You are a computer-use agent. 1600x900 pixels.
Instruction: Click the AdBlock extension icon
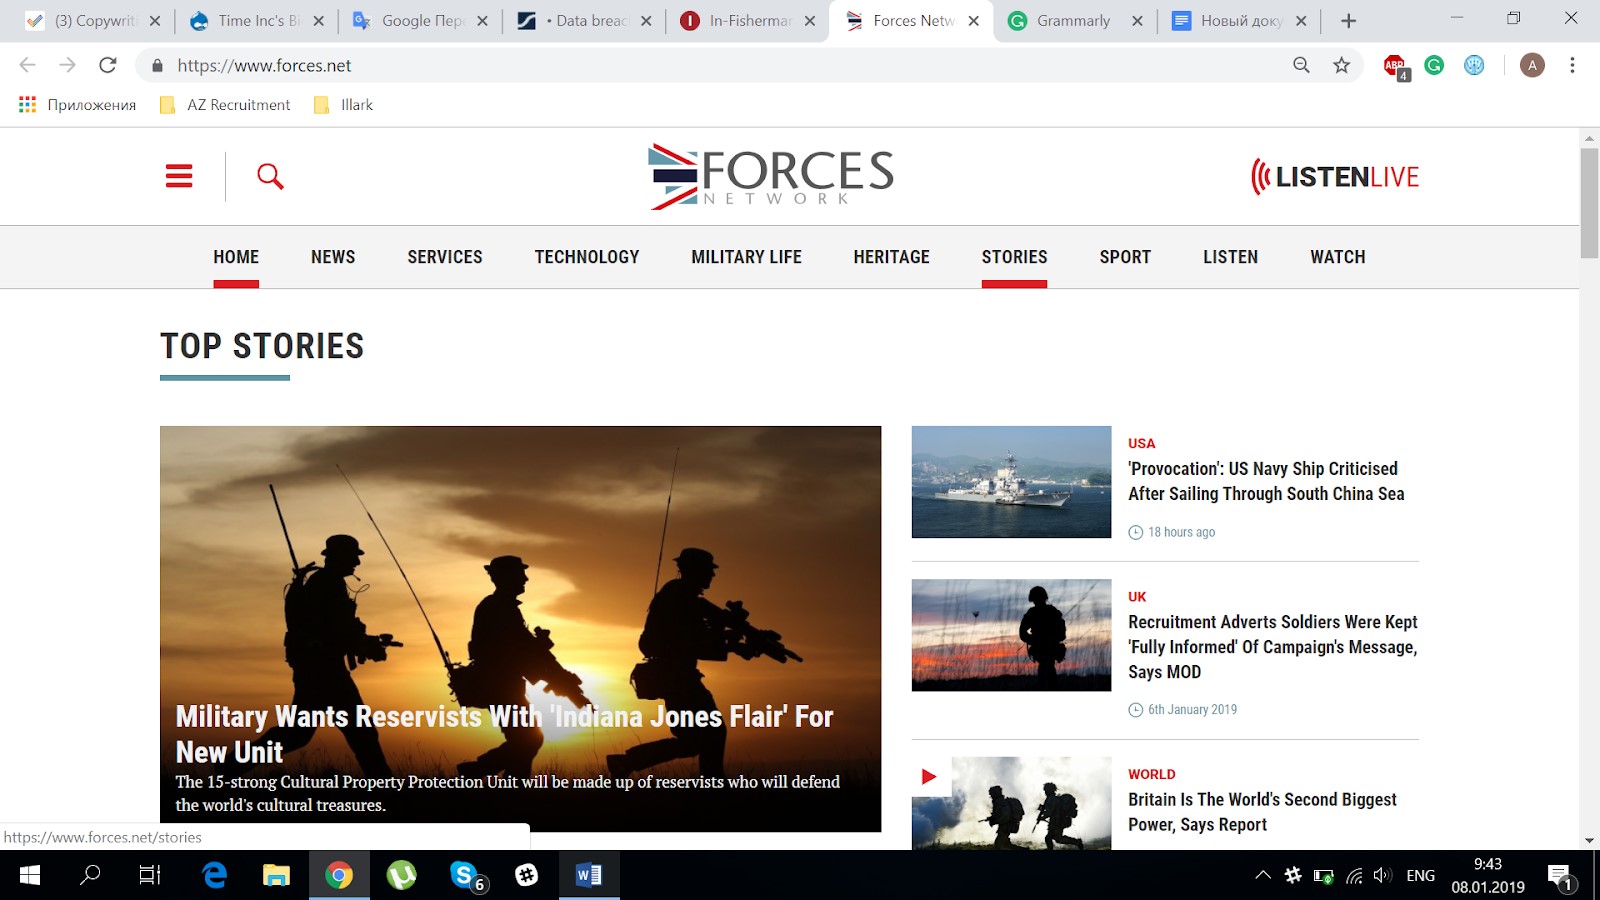click(1395, 64)
